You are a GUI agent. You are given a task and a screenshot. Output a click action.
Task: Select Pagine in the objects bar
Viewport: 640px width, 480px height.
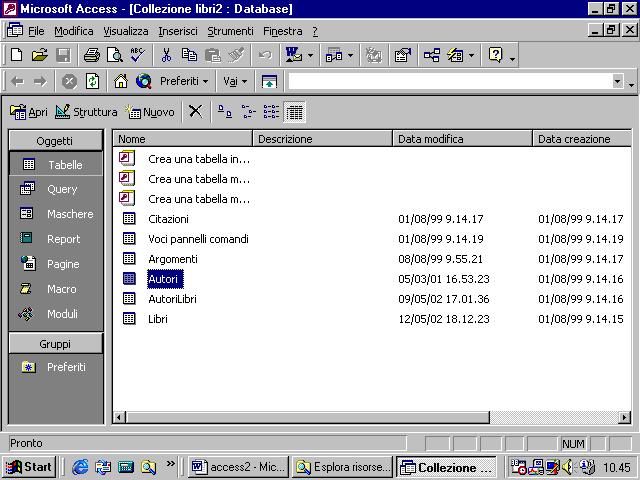[x=56, y=264]
